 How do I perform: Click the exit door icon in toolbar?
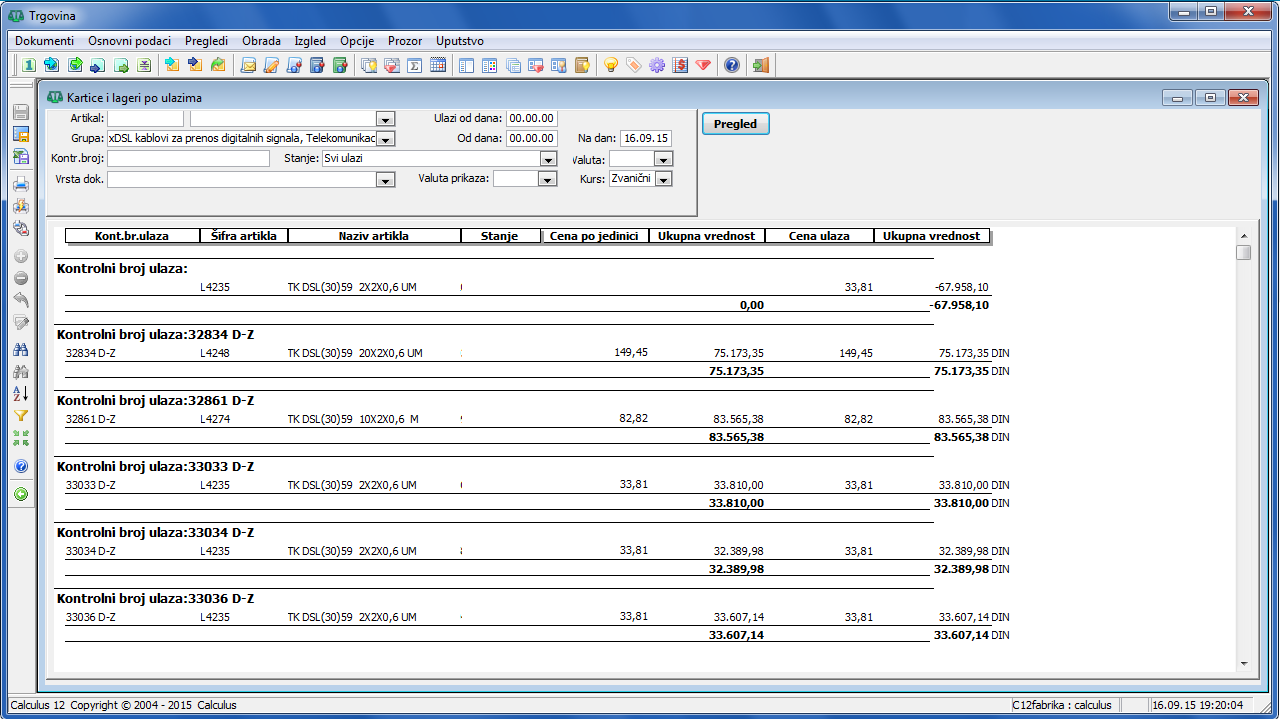point(761,66)
